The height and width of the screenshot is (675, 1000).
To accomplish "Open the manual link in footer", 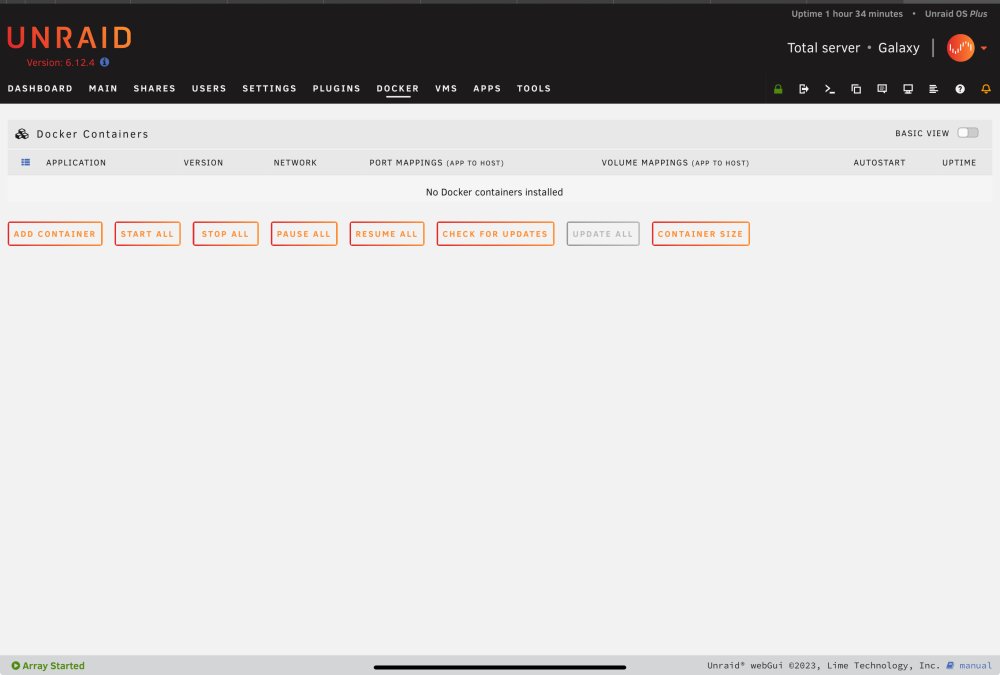I will 975,665.
